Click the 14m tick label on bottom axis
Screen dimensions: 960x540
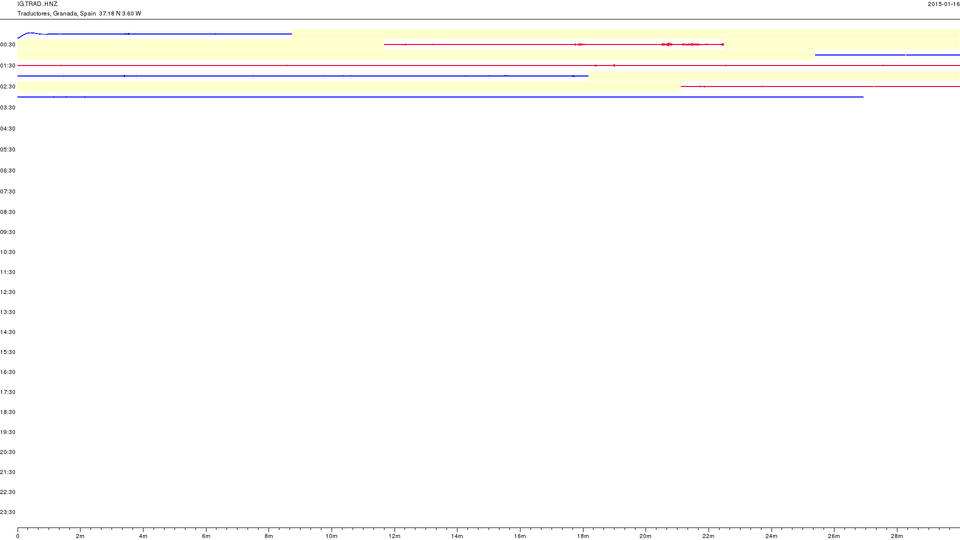457,536
